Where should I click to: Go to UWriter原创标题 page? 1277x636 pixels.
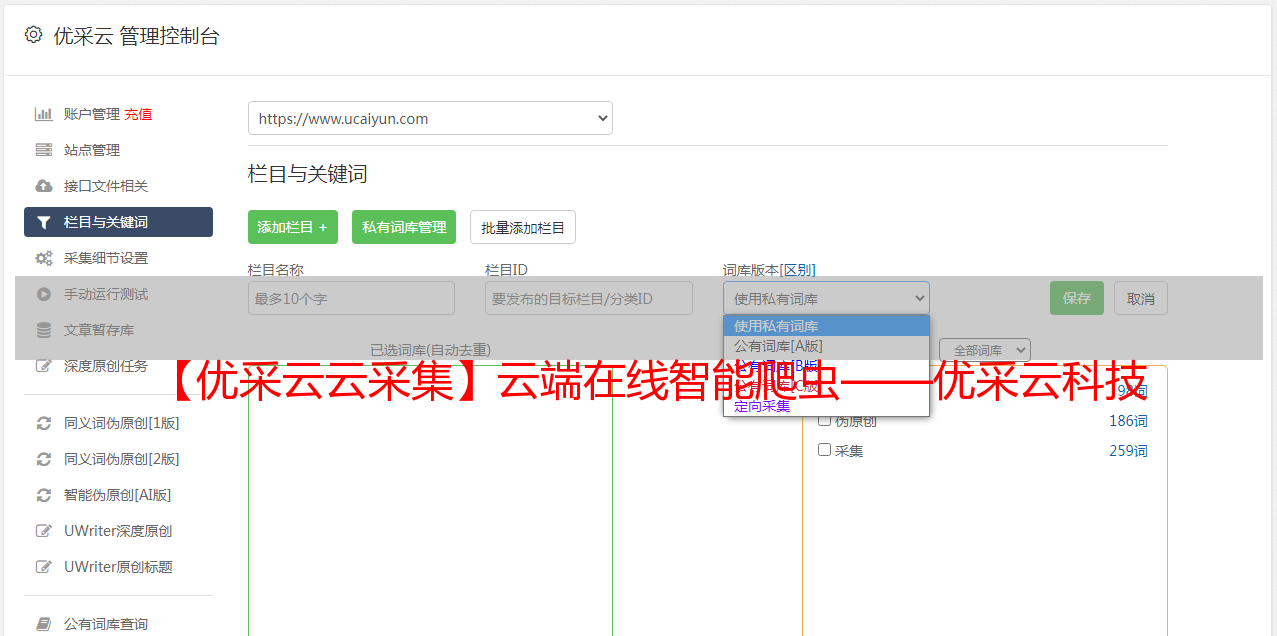(x=118, y=567)
